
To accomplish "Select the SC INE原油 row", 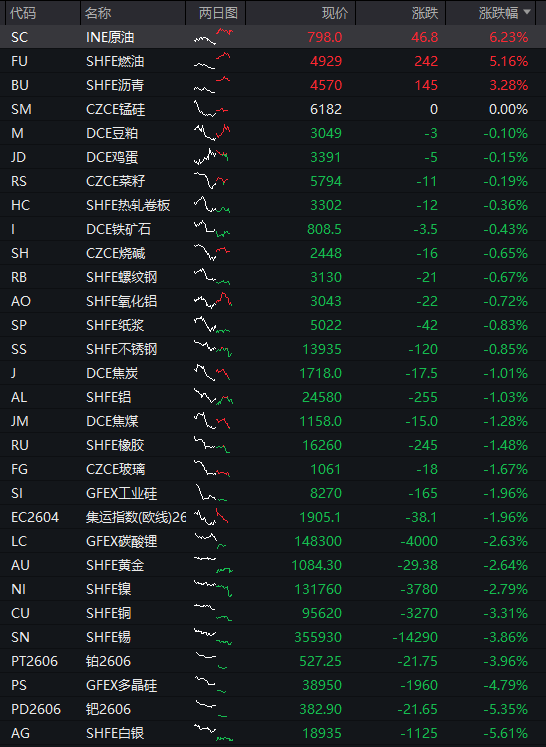I will (273, 37).
